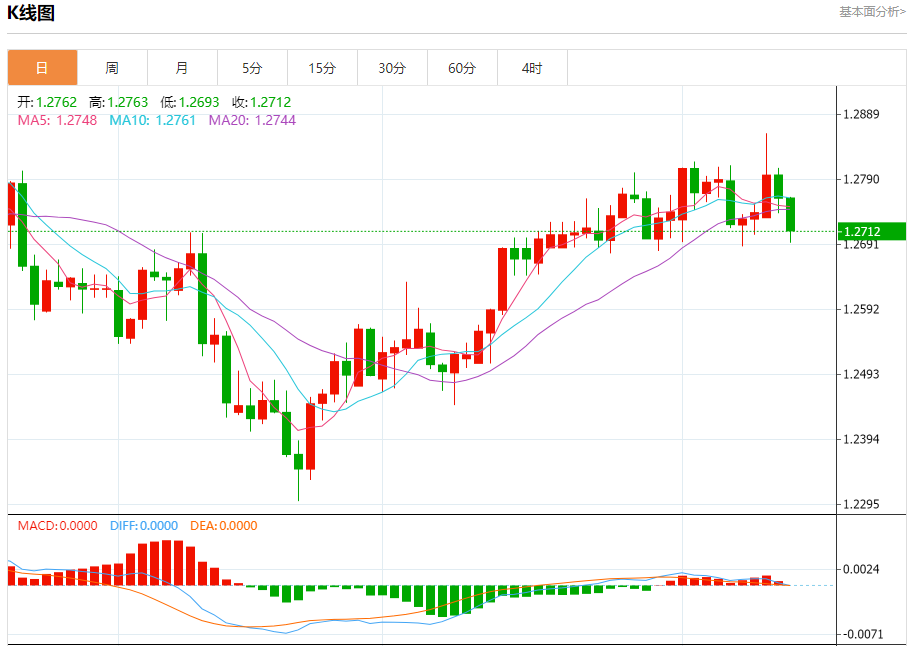
Task: Open the 15分 interval tab
Action: coord(322,68)
